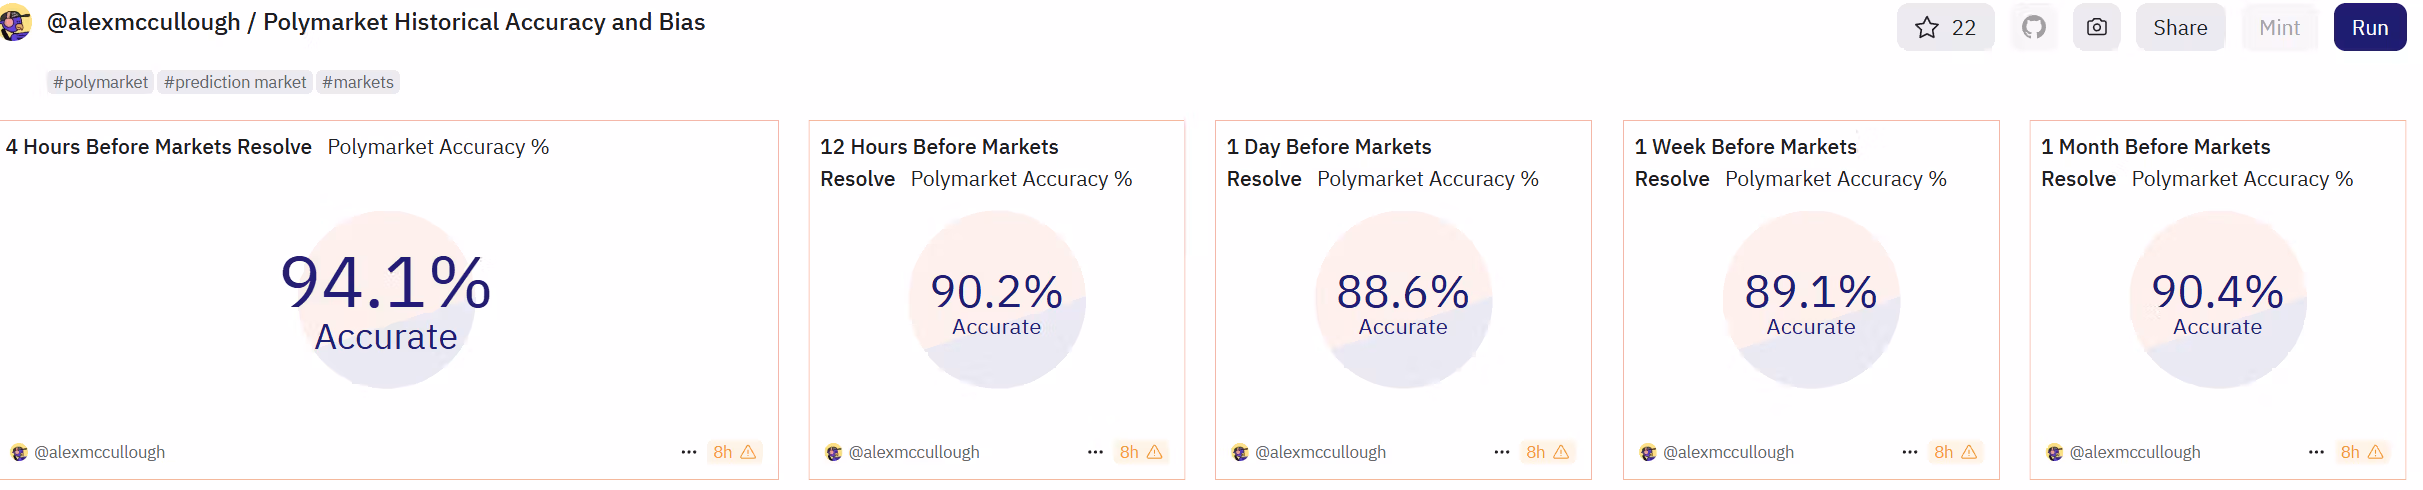
Task: Run the dashboard queries
Action: (x=2370, y=27)
